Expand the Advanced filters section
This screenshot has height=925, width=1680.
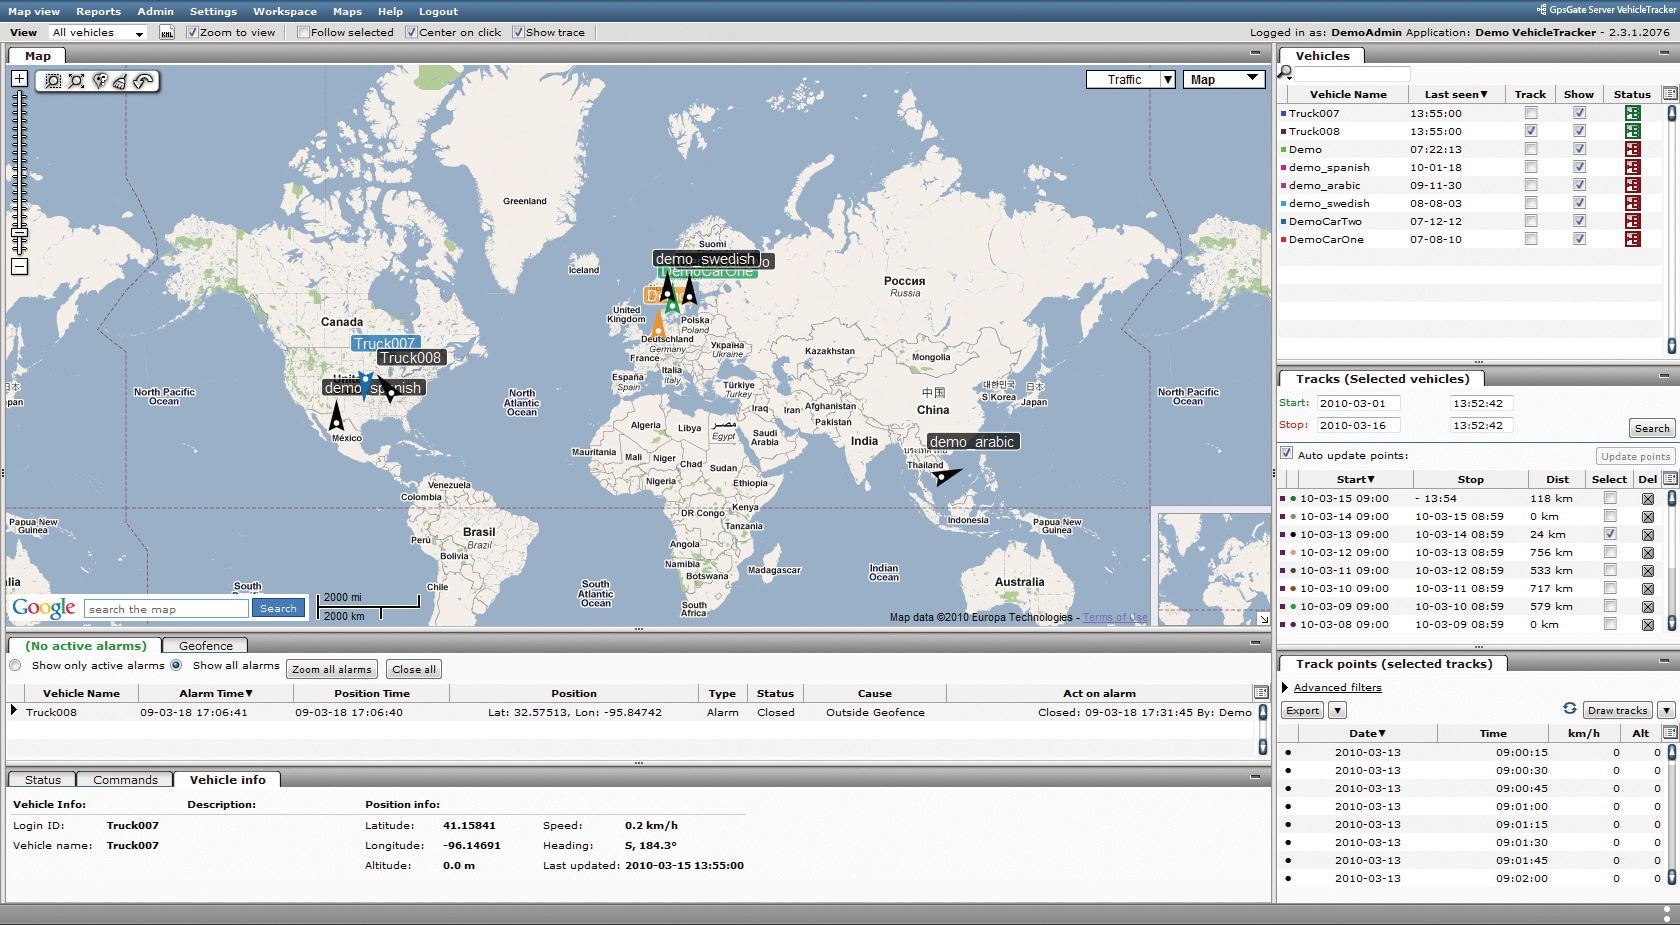tap(1337, 688)
